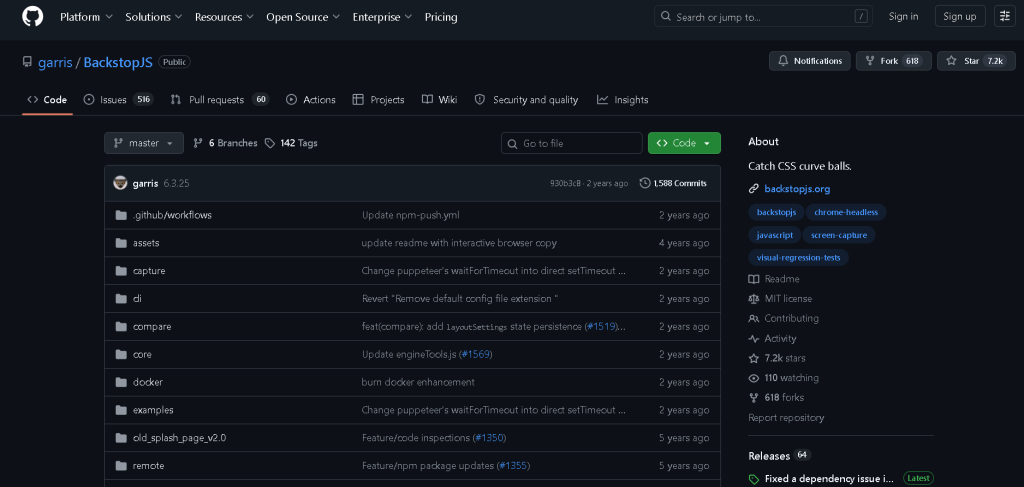This screenshot has width=1024, height=487.
Task: Select the javascript topic tag
Action: [x=775, y=235]
